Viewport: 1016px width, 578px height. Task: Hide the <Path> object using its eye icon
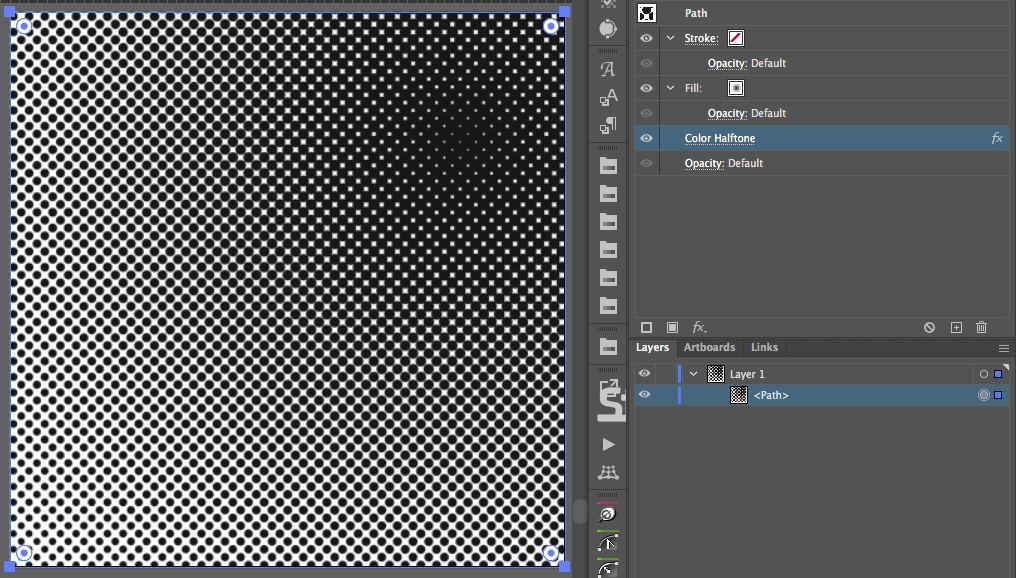[x=644, y=395]
